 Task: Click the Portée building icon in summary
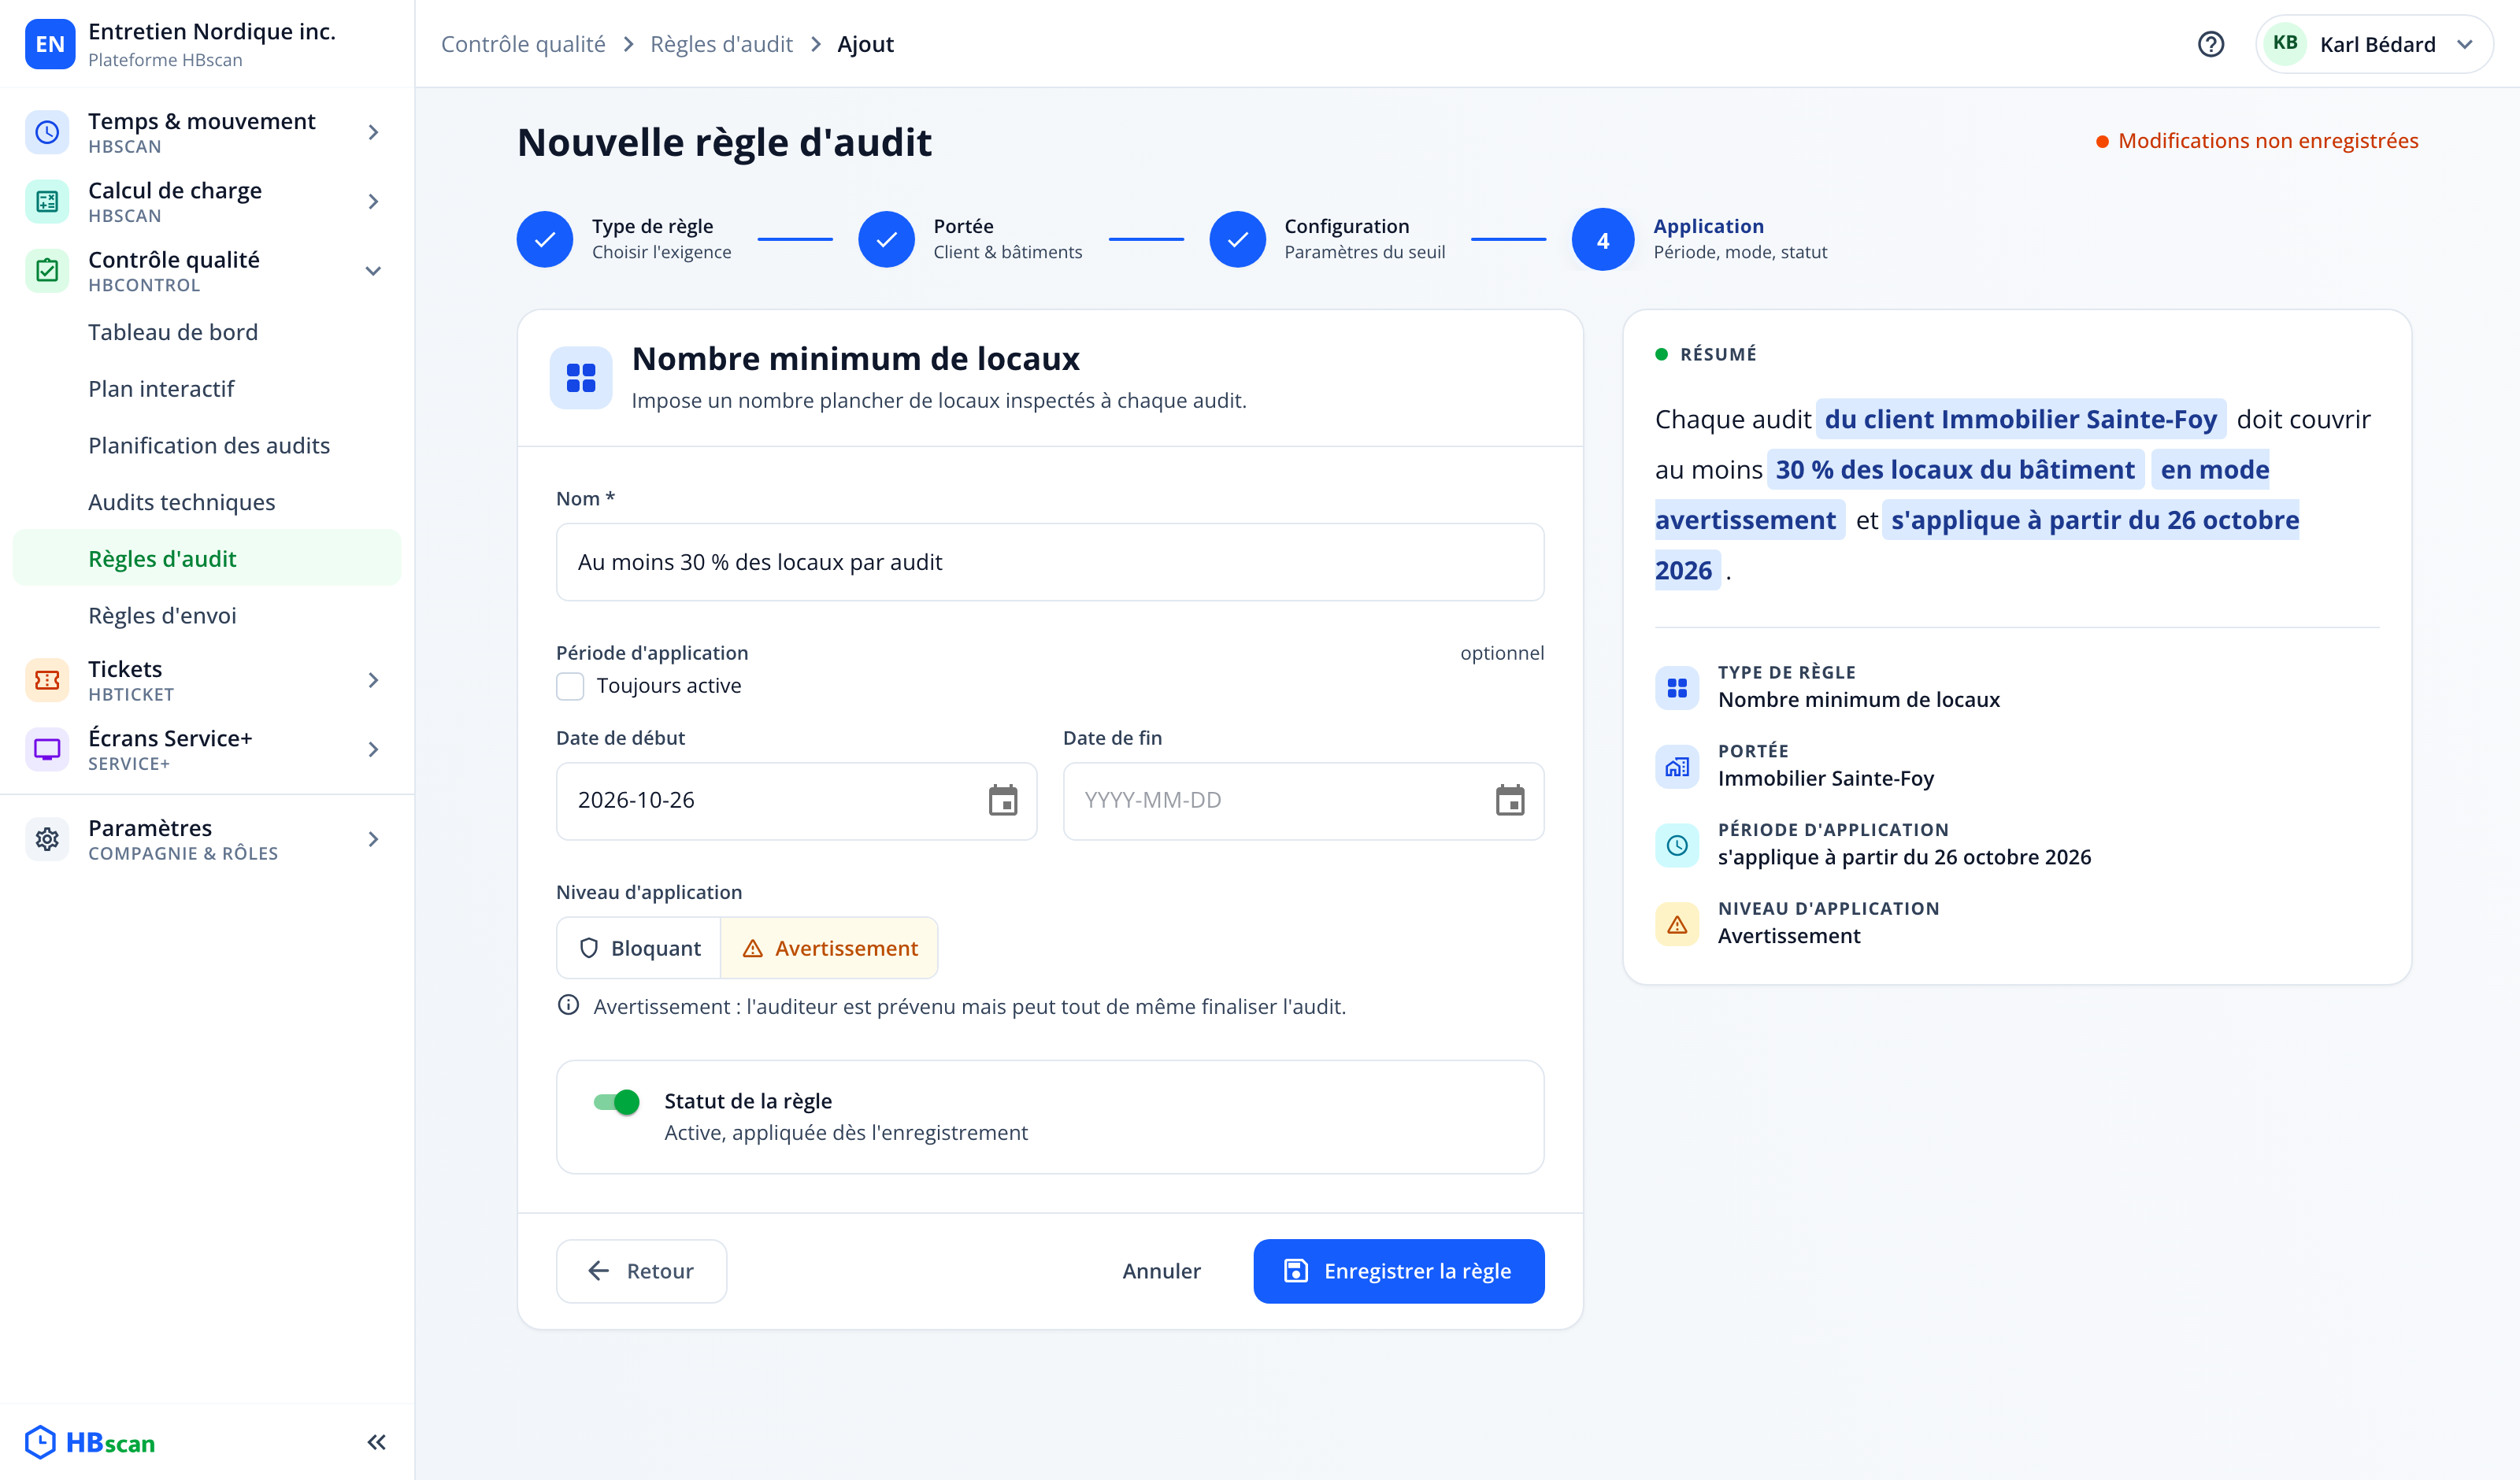point(1677,767)
